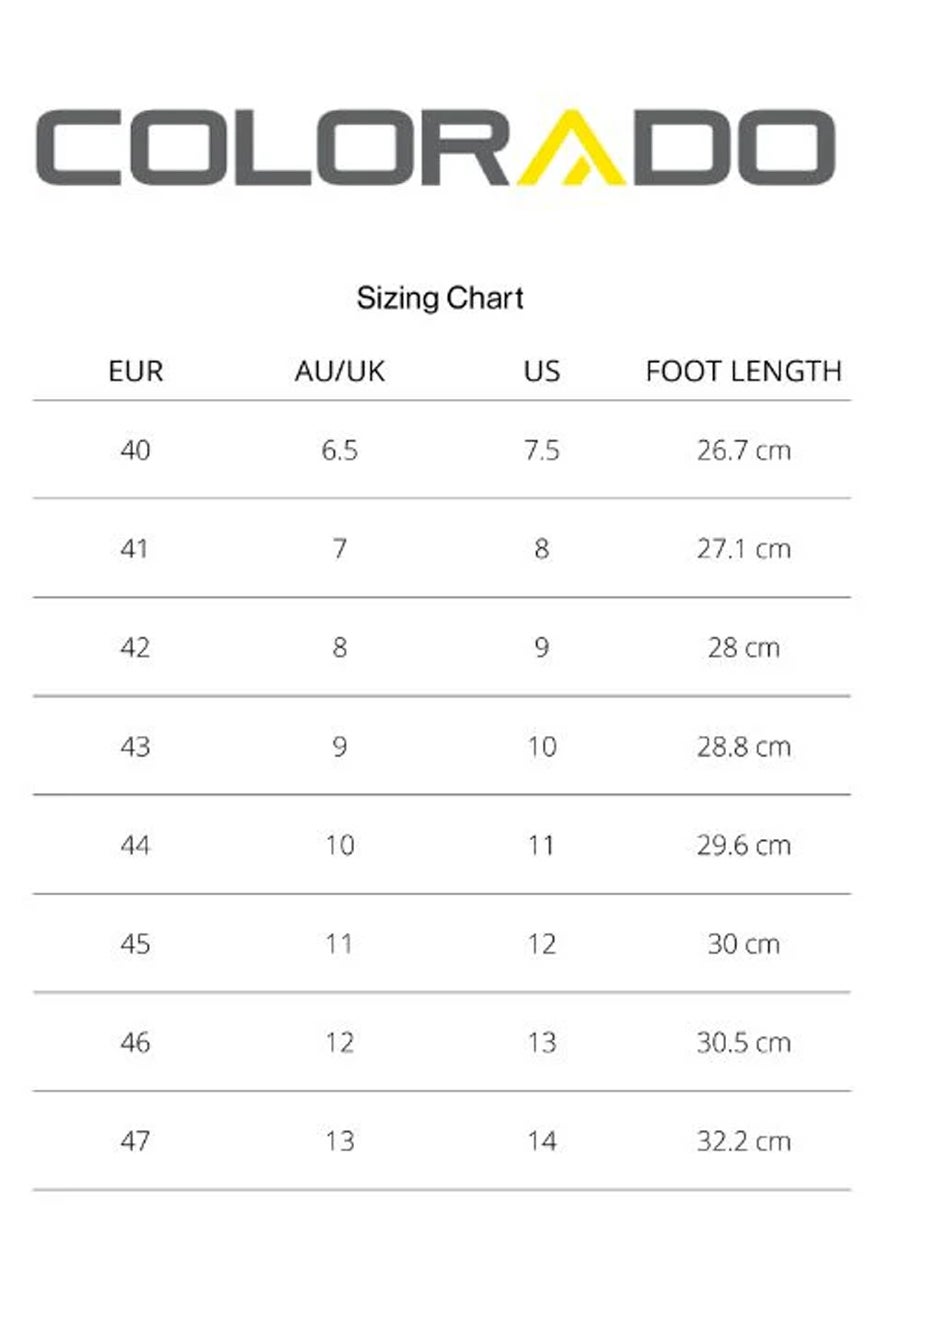Select EUR size 43 row label
The height and width of the screenshot is (1320, 930).
coord(135,746)
